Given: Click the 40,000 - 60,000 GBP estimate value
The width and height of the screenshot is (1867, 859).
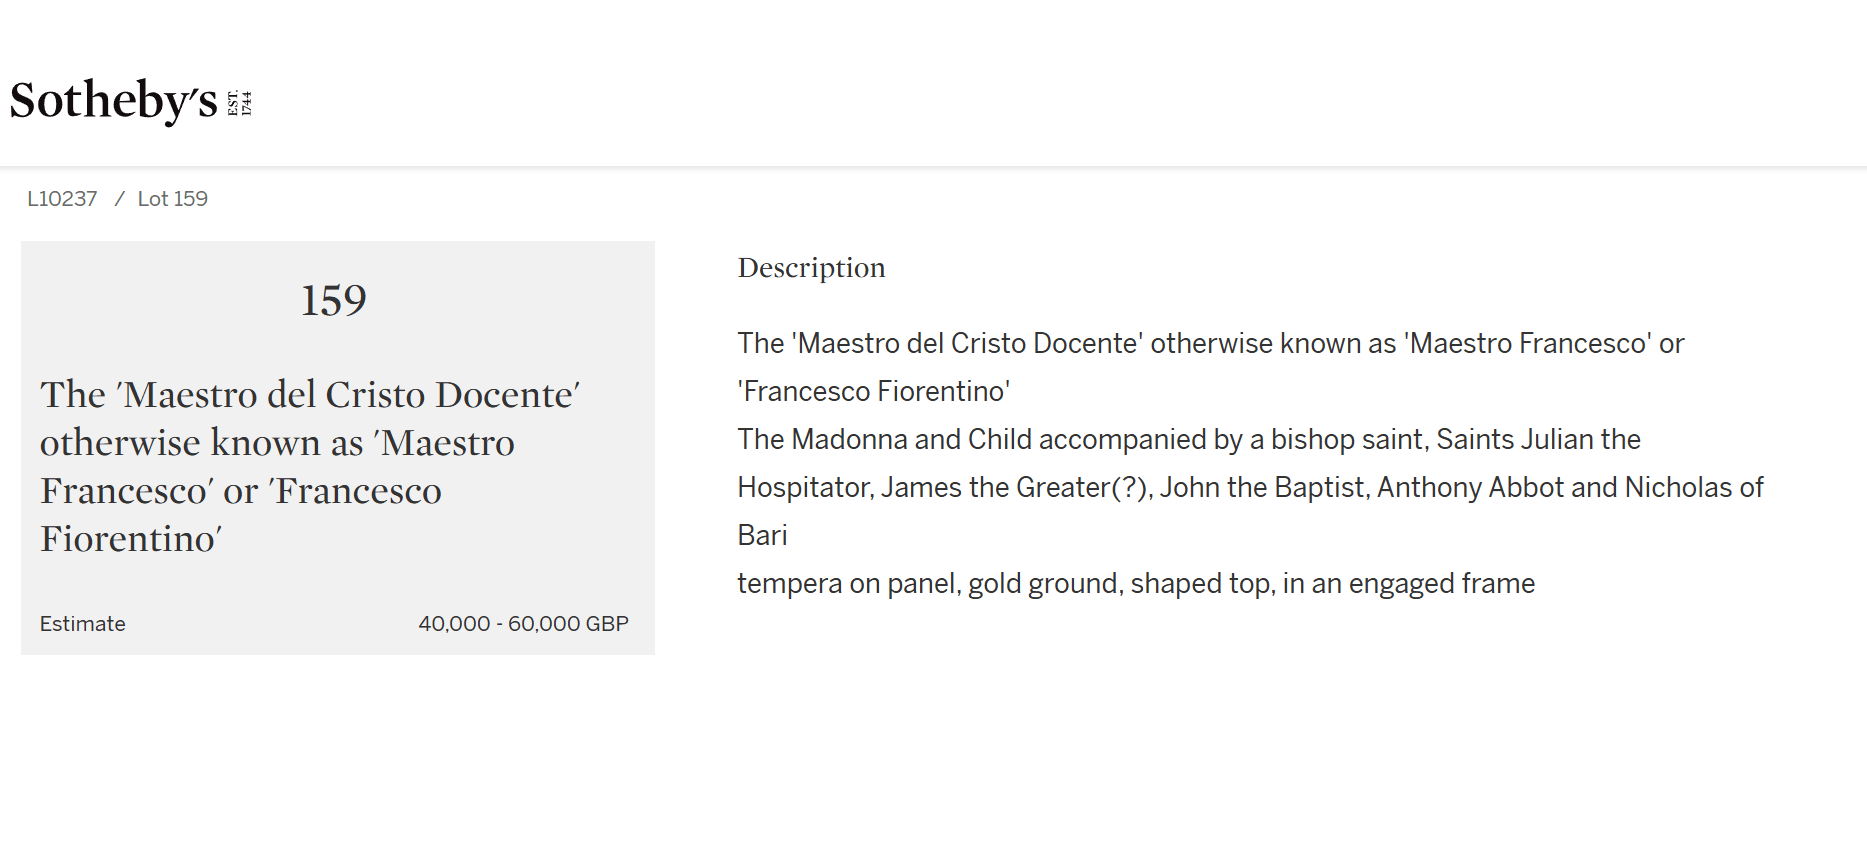Looking at the screenshot, I should click(523, 624).
